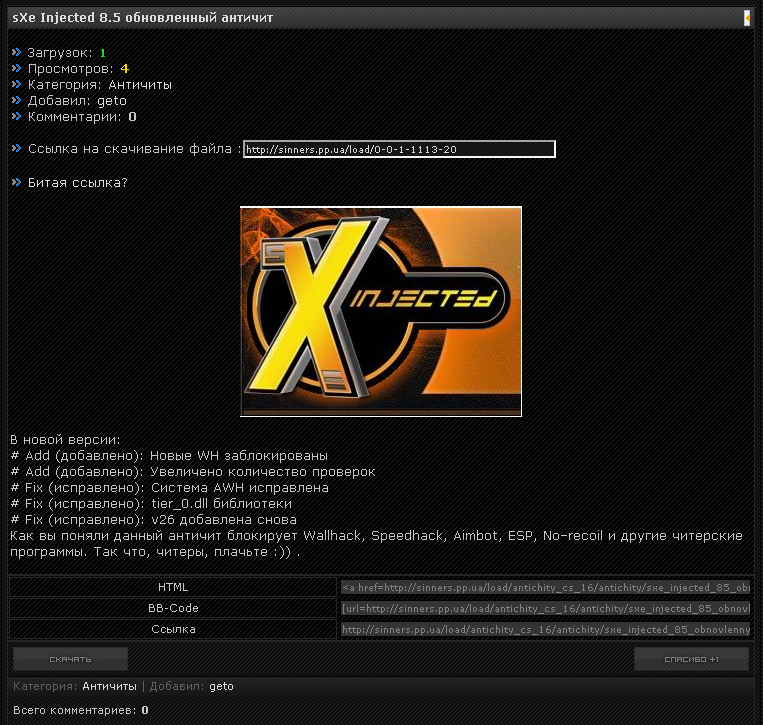Image resolution: width=763 pixels, height=725 pixels.
Task: Select the BB-Code field
Action: 545,608
